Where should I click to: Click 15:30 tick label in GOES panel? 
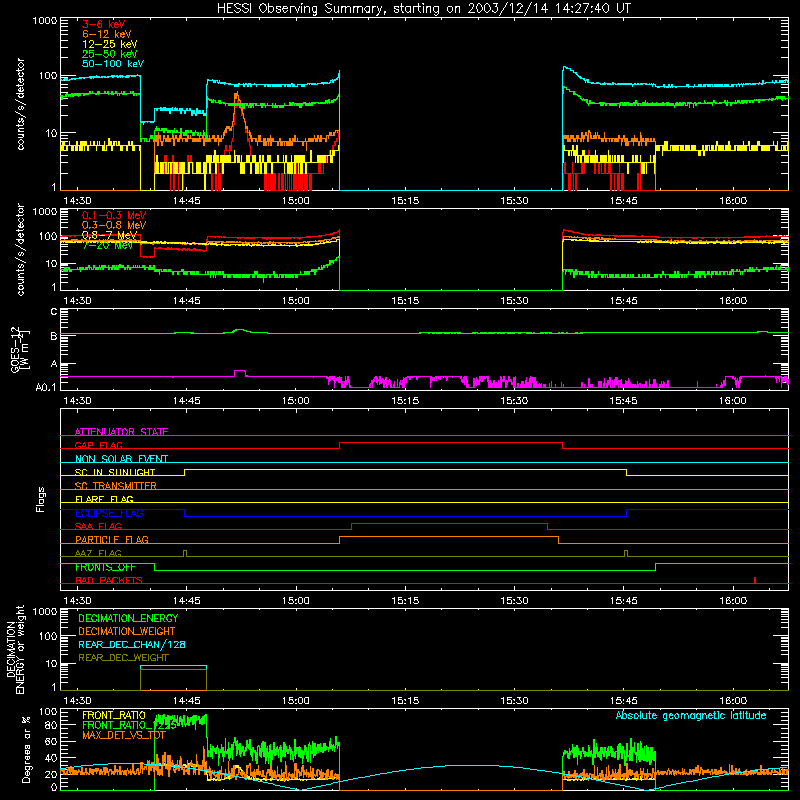point(514,401)
